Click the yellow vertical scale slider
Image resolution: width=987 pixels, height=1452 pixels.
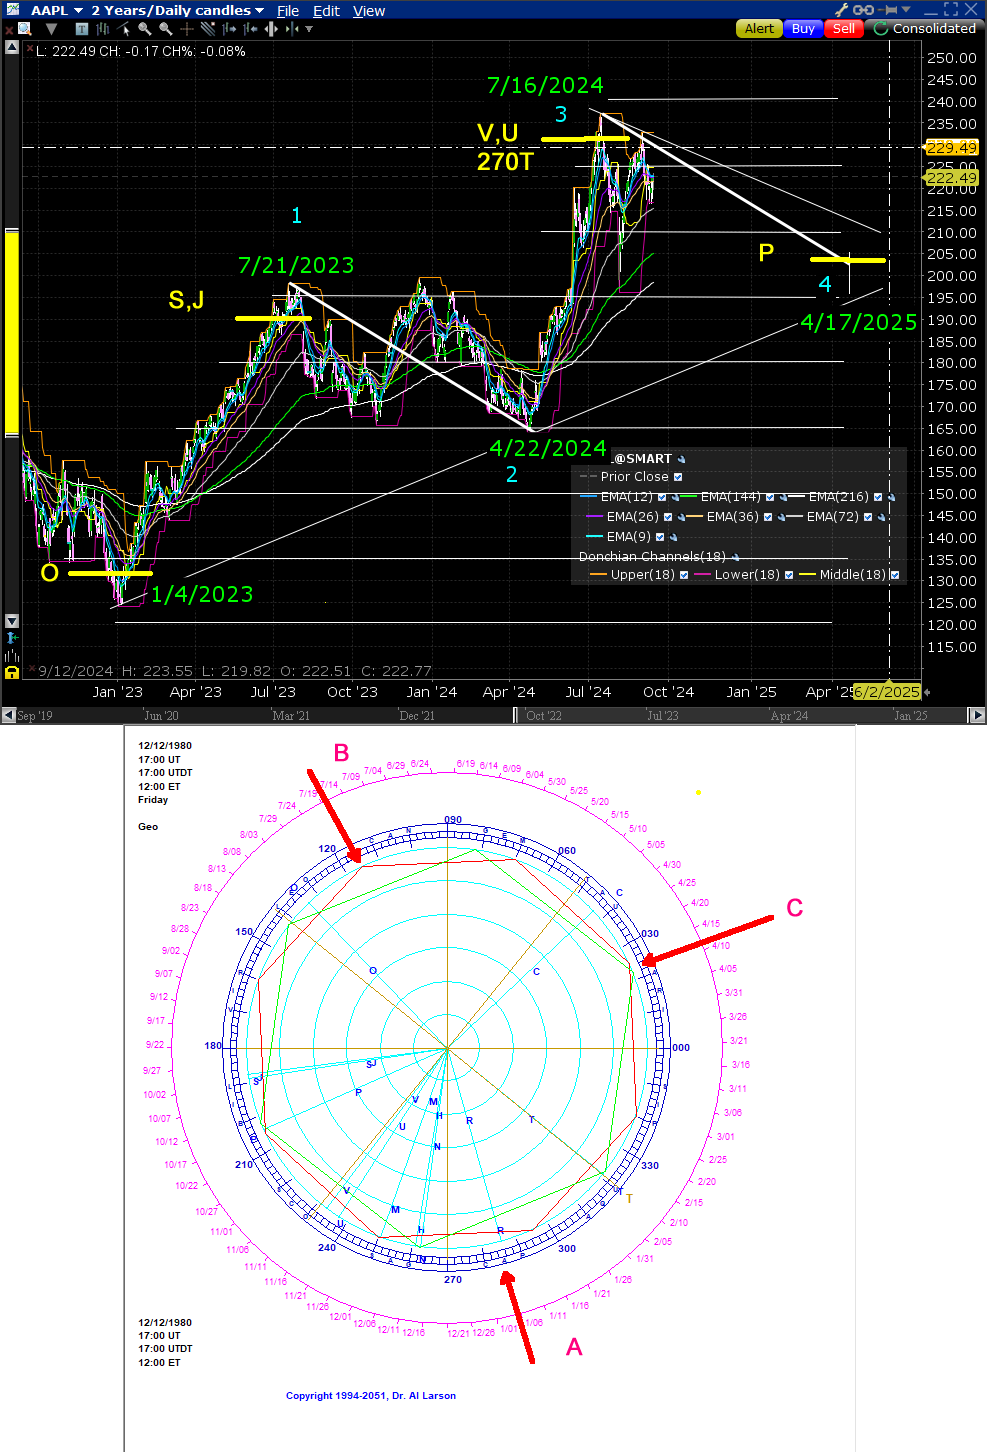click(12, 333)
